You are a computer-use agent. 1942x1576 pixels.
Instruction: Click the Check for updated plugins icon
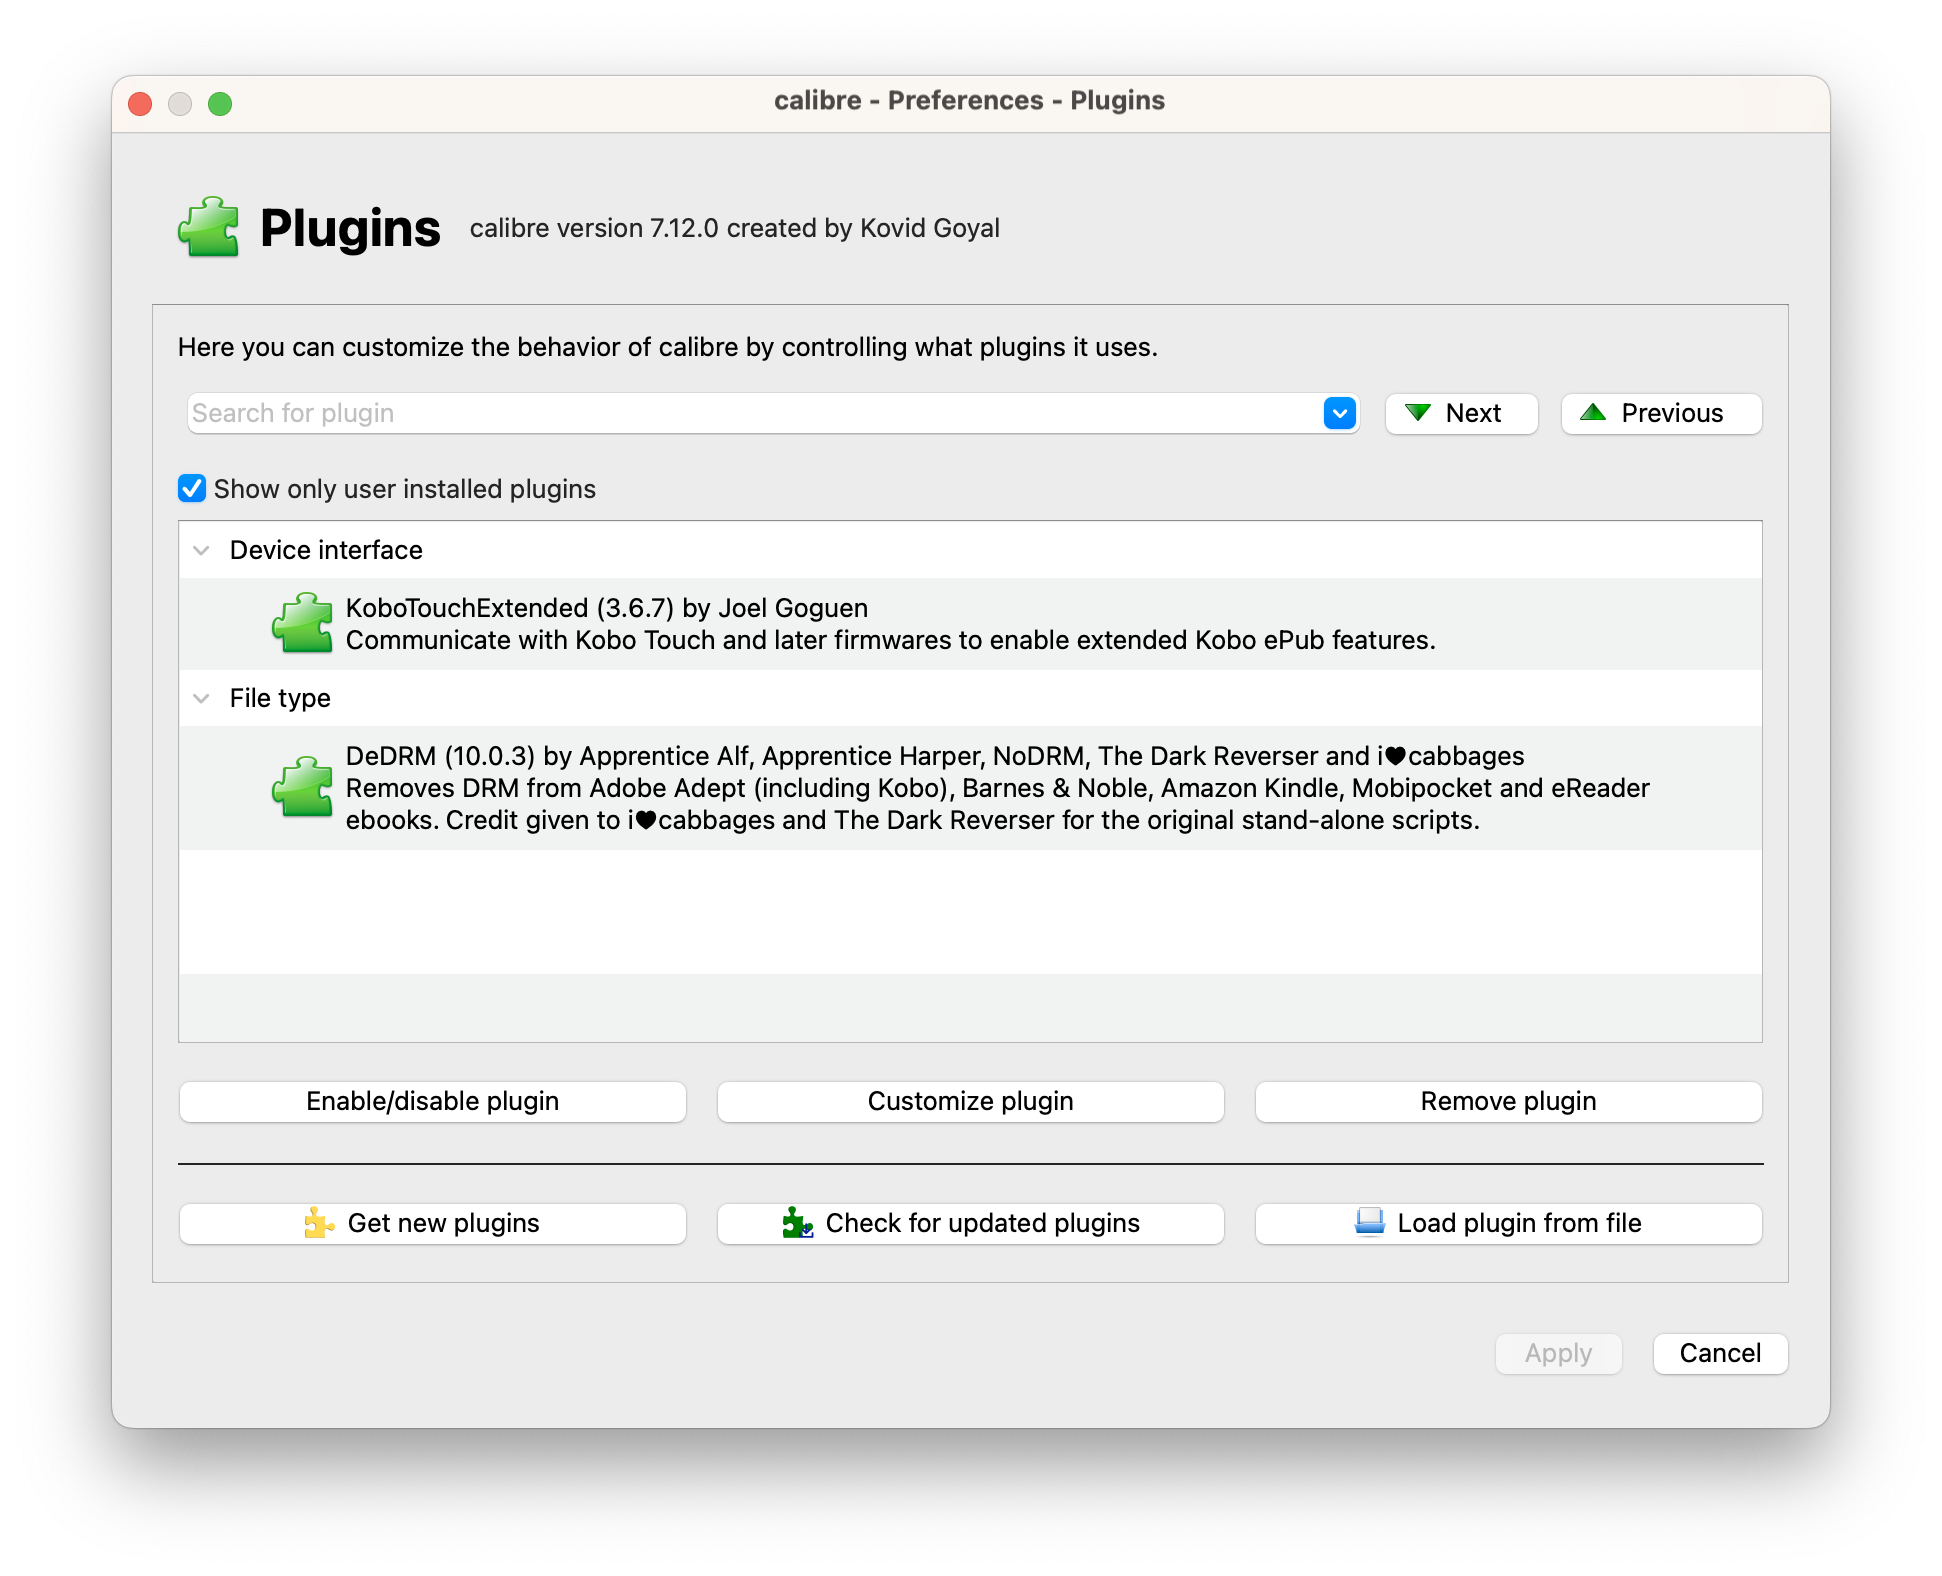coord(797,1223)
